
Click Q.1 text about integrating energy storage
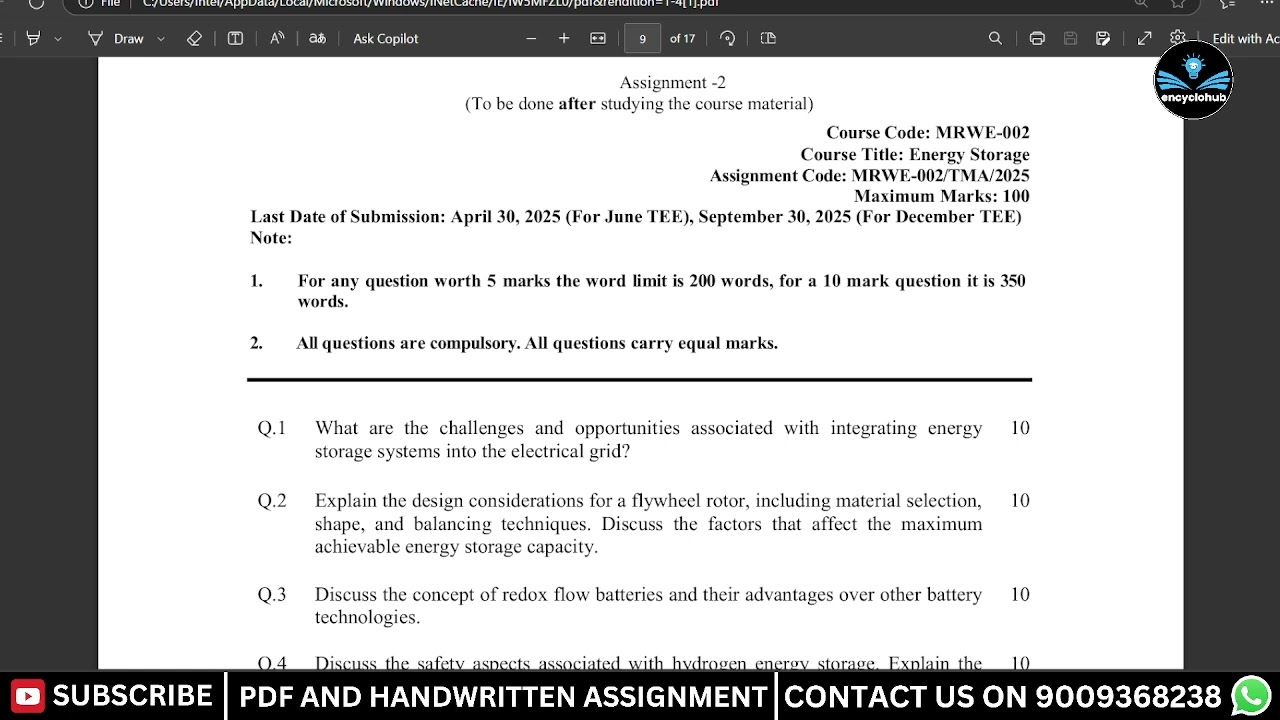(648, 439)
